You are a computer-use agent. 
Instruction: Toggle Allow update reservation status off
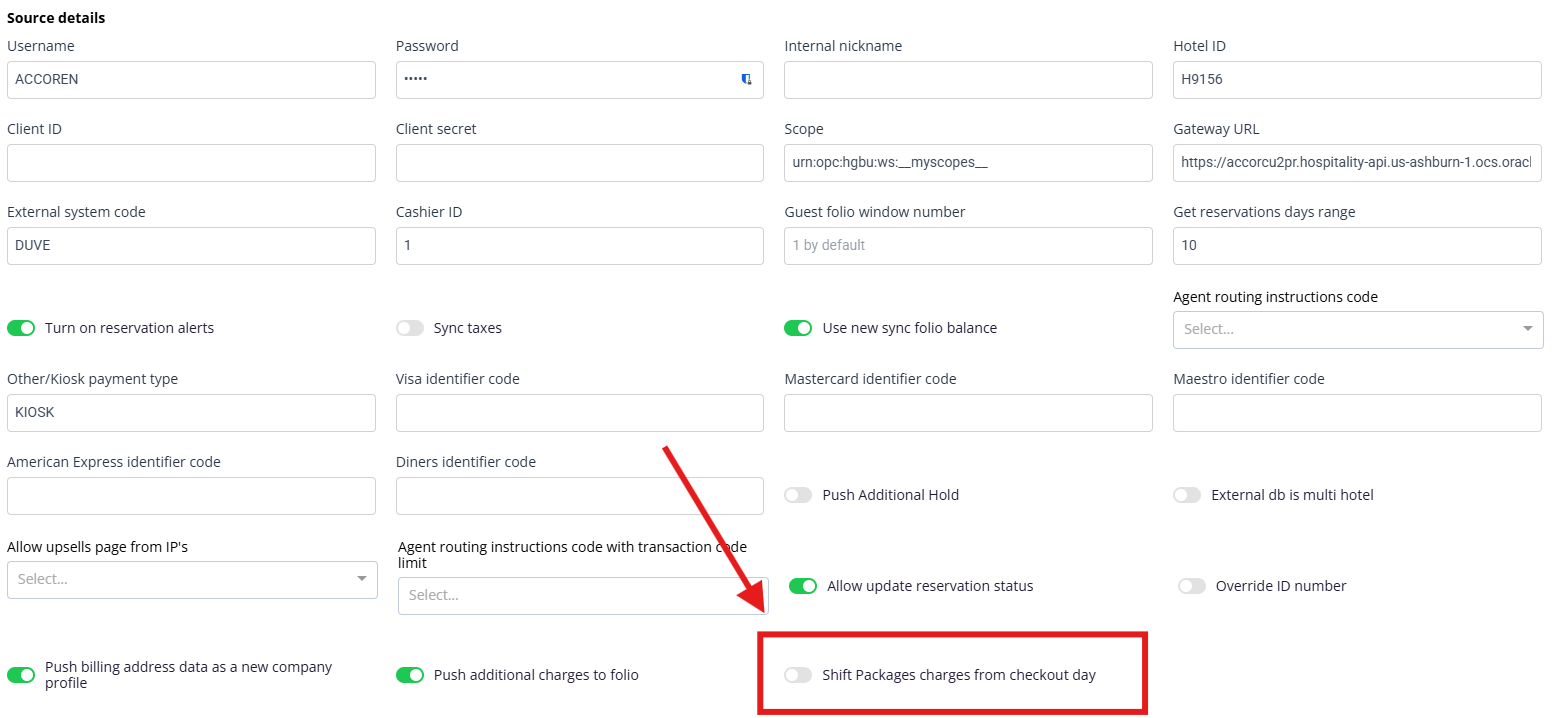[803, 586]
